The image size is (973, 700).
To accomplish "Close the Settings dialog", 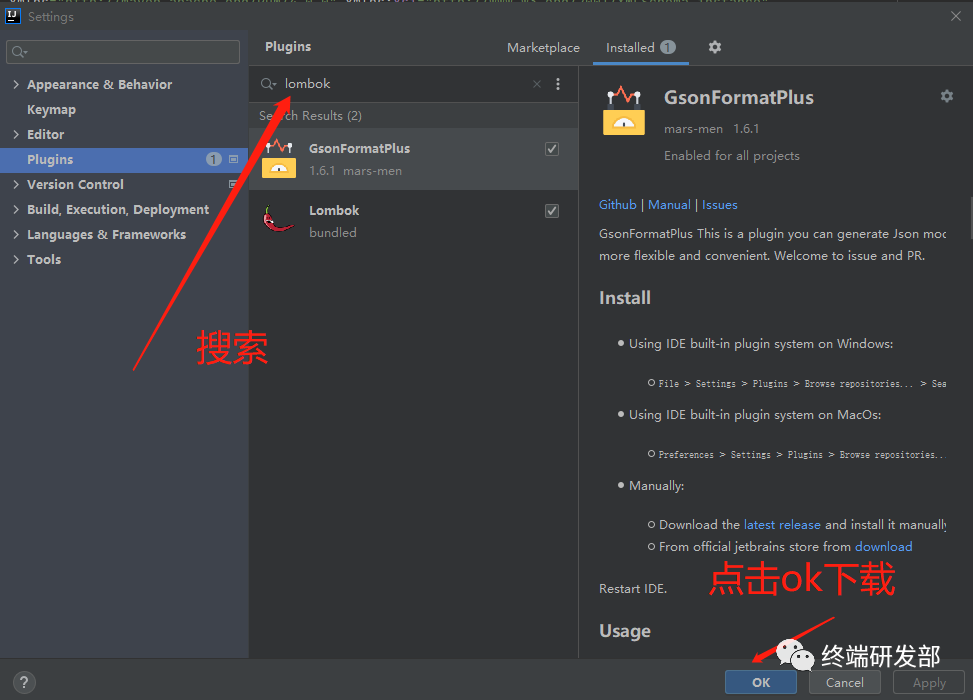I will click(956, 16).
